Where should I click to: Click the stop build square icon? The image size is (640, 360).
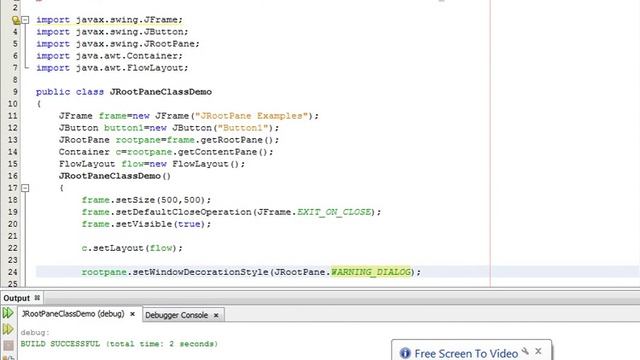(x=8, y=345)
